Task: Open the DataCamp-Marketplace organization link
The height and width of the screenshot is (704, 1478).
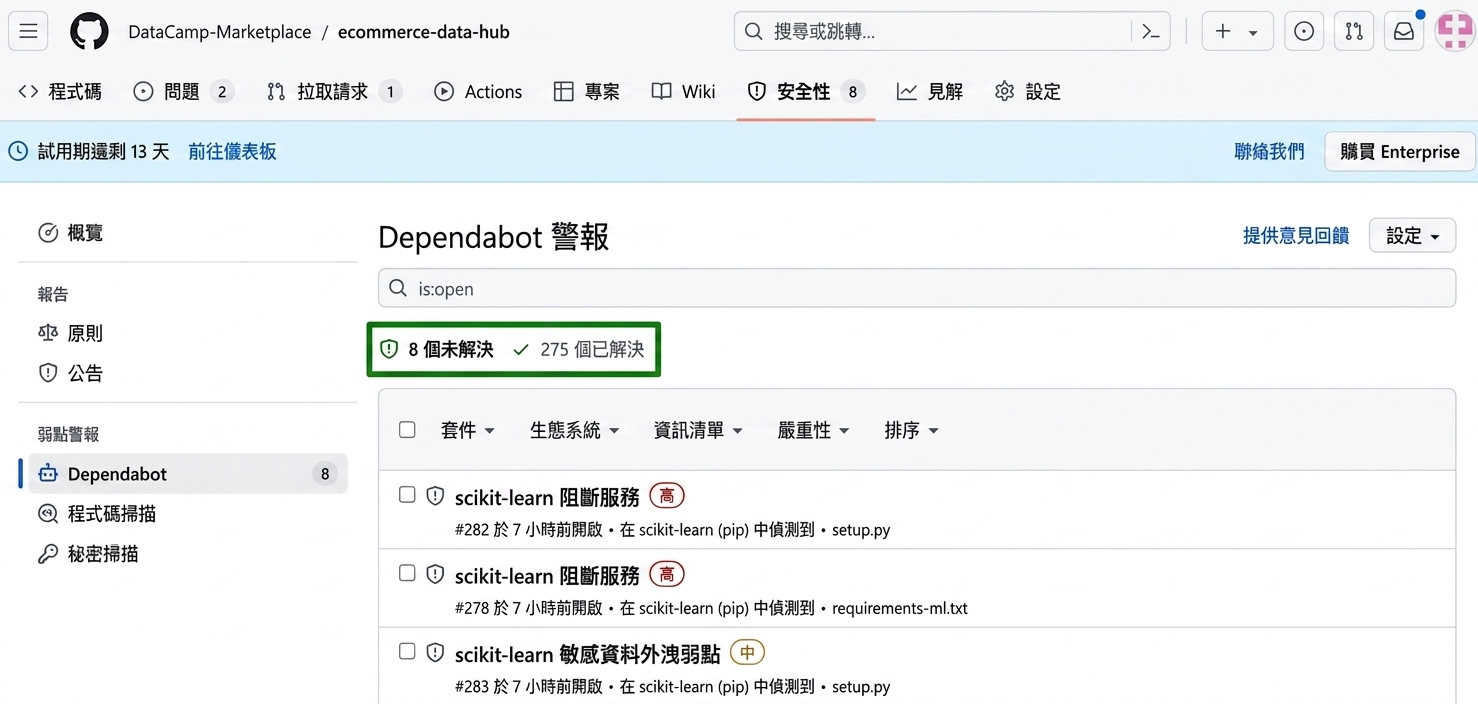Action: pos(220,32)
